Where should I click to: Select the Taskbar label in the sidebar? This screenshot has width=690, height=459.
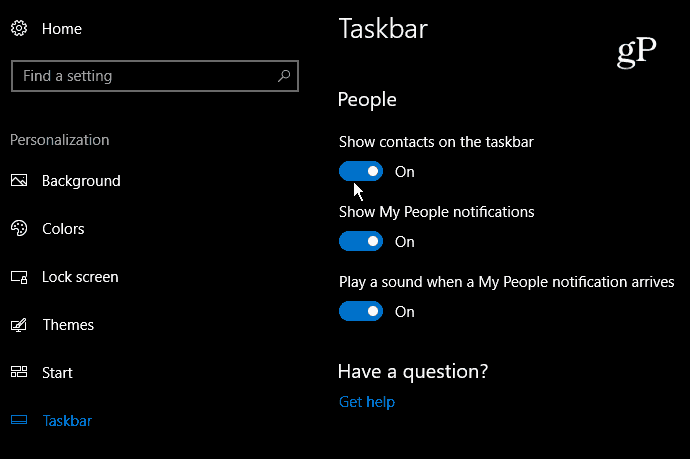pos(67,421)
